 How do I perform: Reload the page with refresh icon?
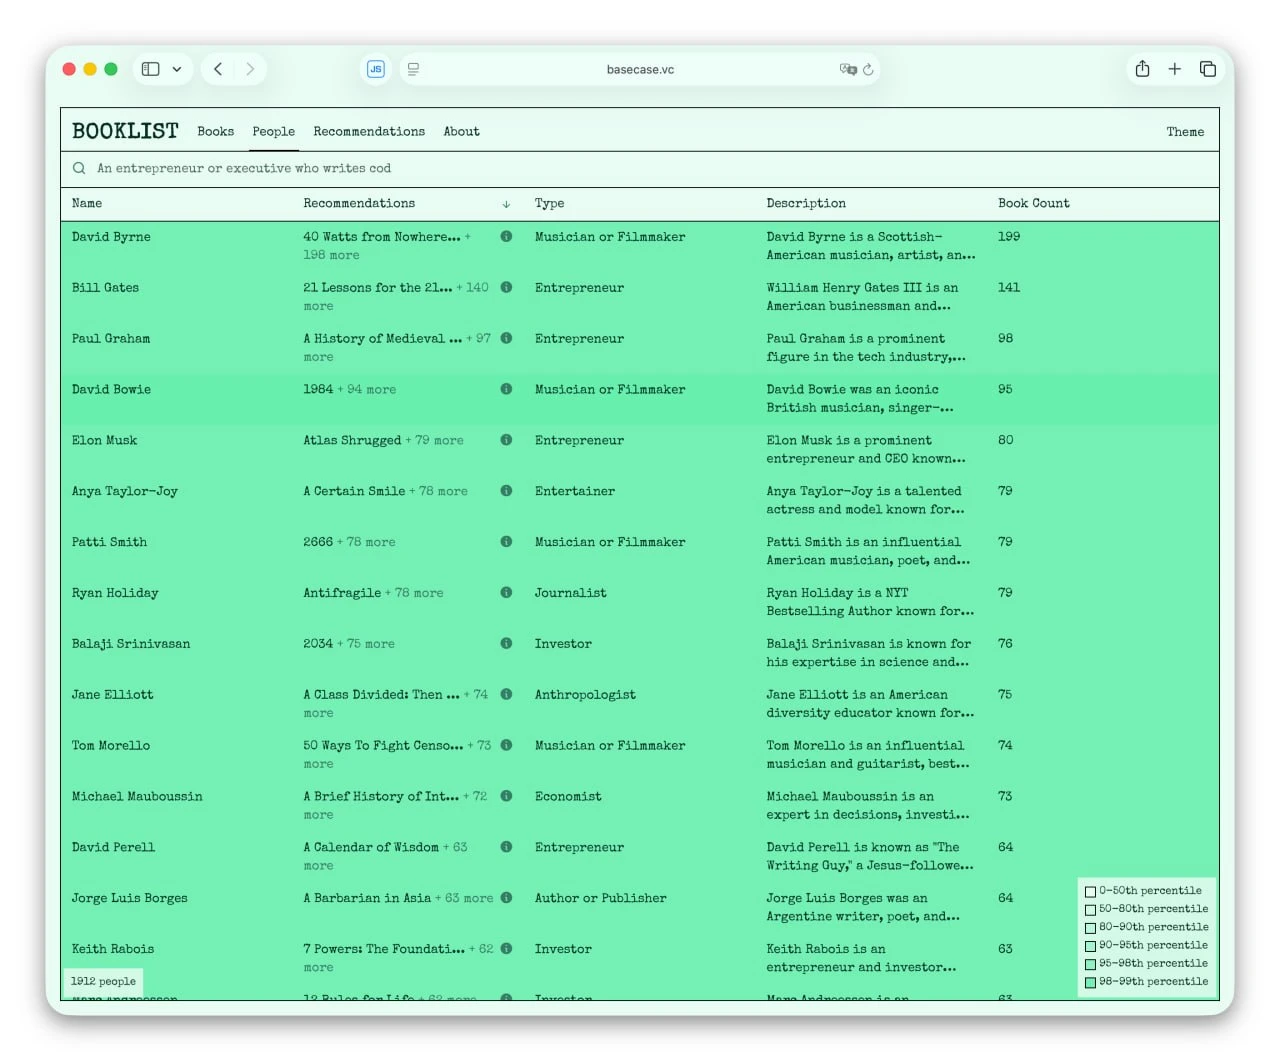click(x=868, y=69)
